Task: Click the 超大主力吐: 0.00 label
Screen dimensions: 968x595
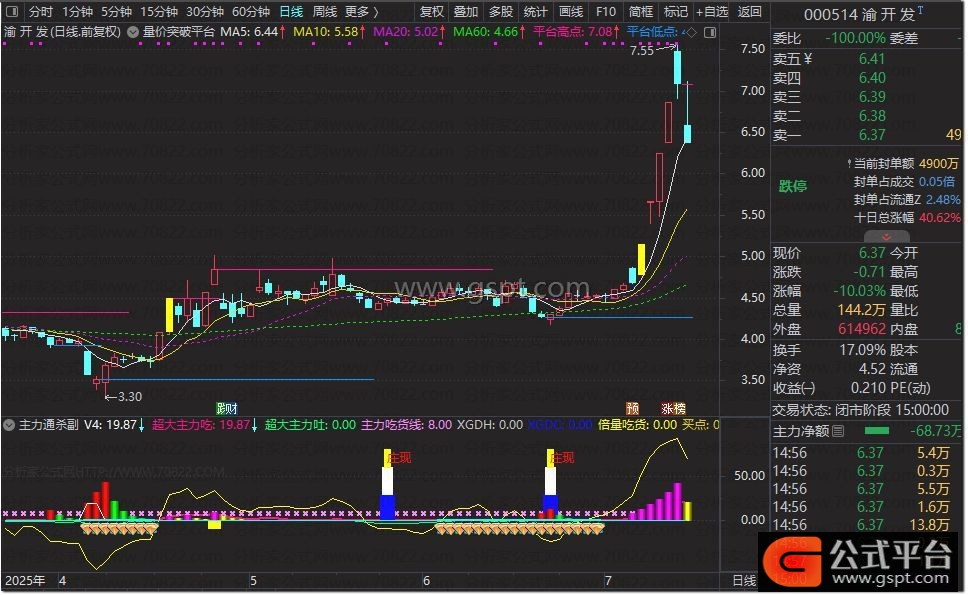Action: 311,425
